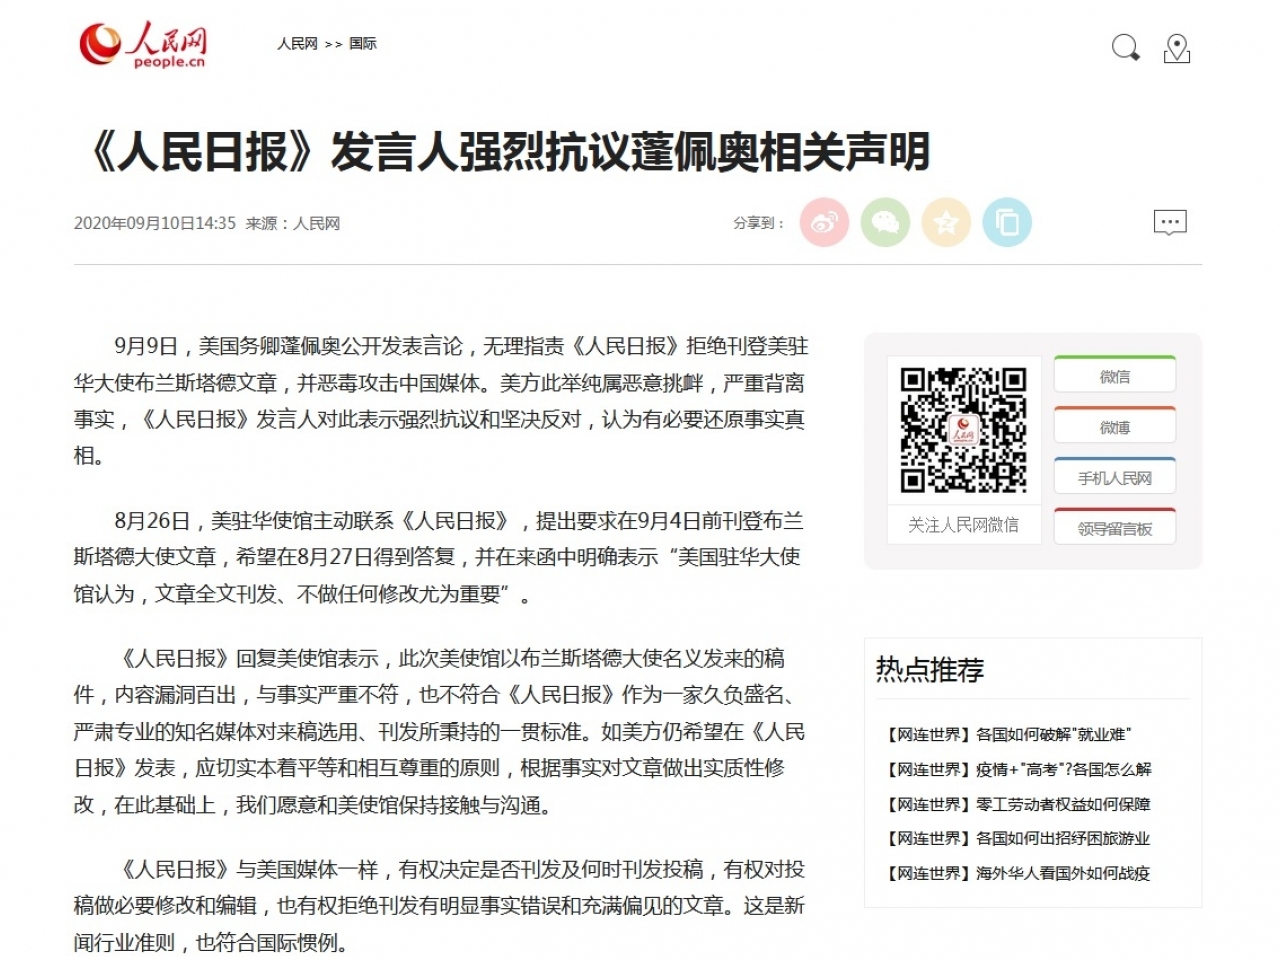Open the site map location icon

click(x=1177, y=48)
